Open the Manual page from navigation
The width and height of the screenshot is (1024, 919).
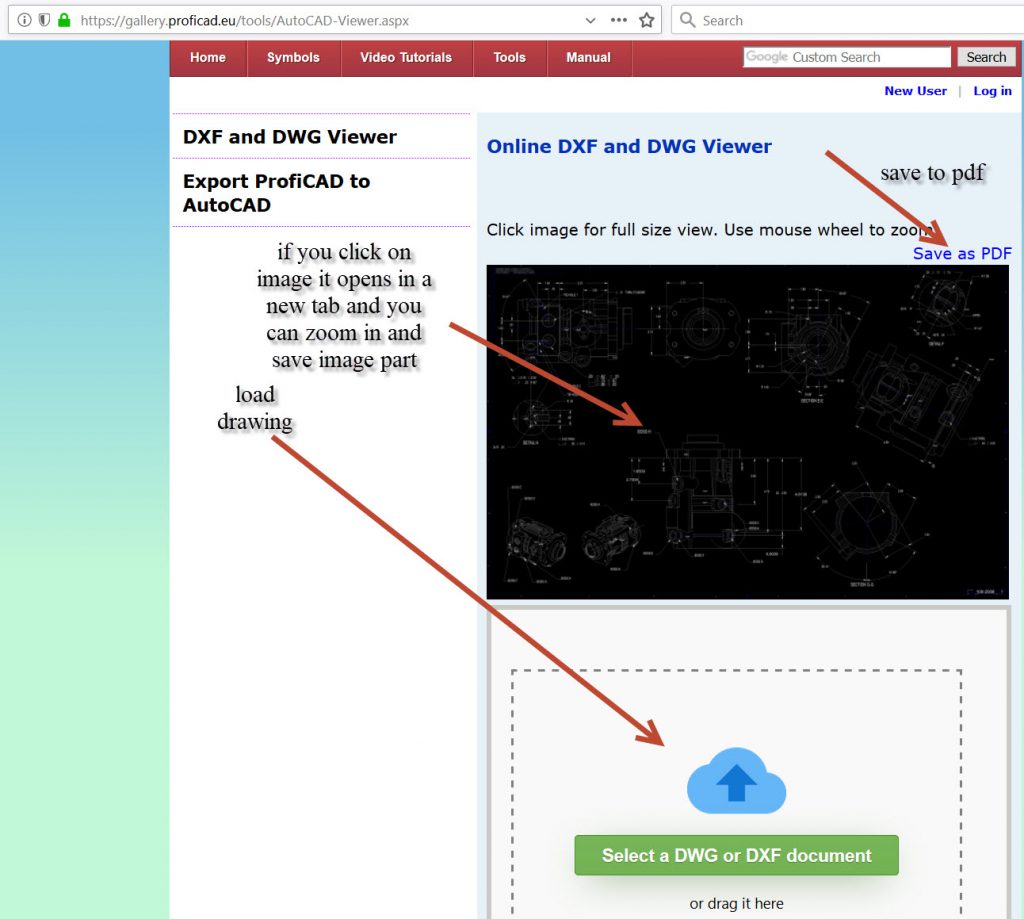point(588,57)
